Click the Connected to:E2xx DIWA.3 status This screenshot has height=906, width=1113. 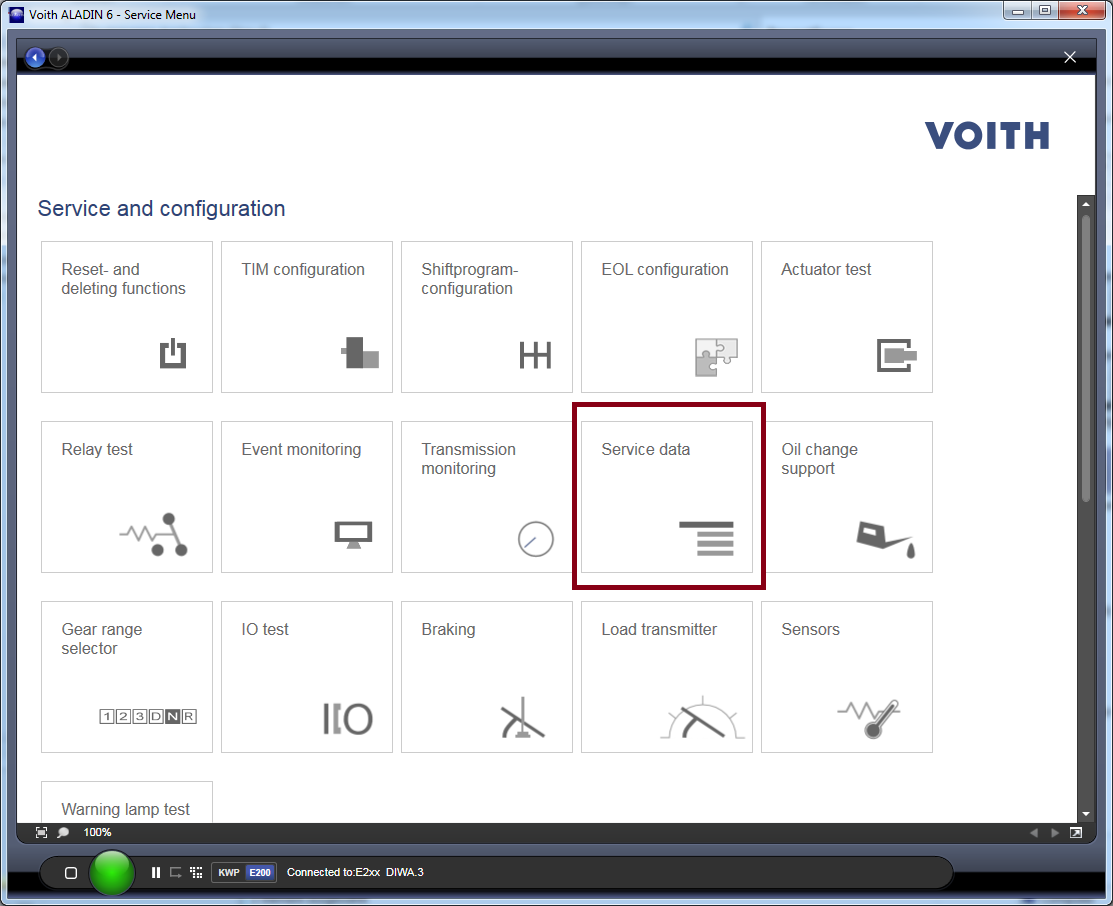(x=355, y=873)
